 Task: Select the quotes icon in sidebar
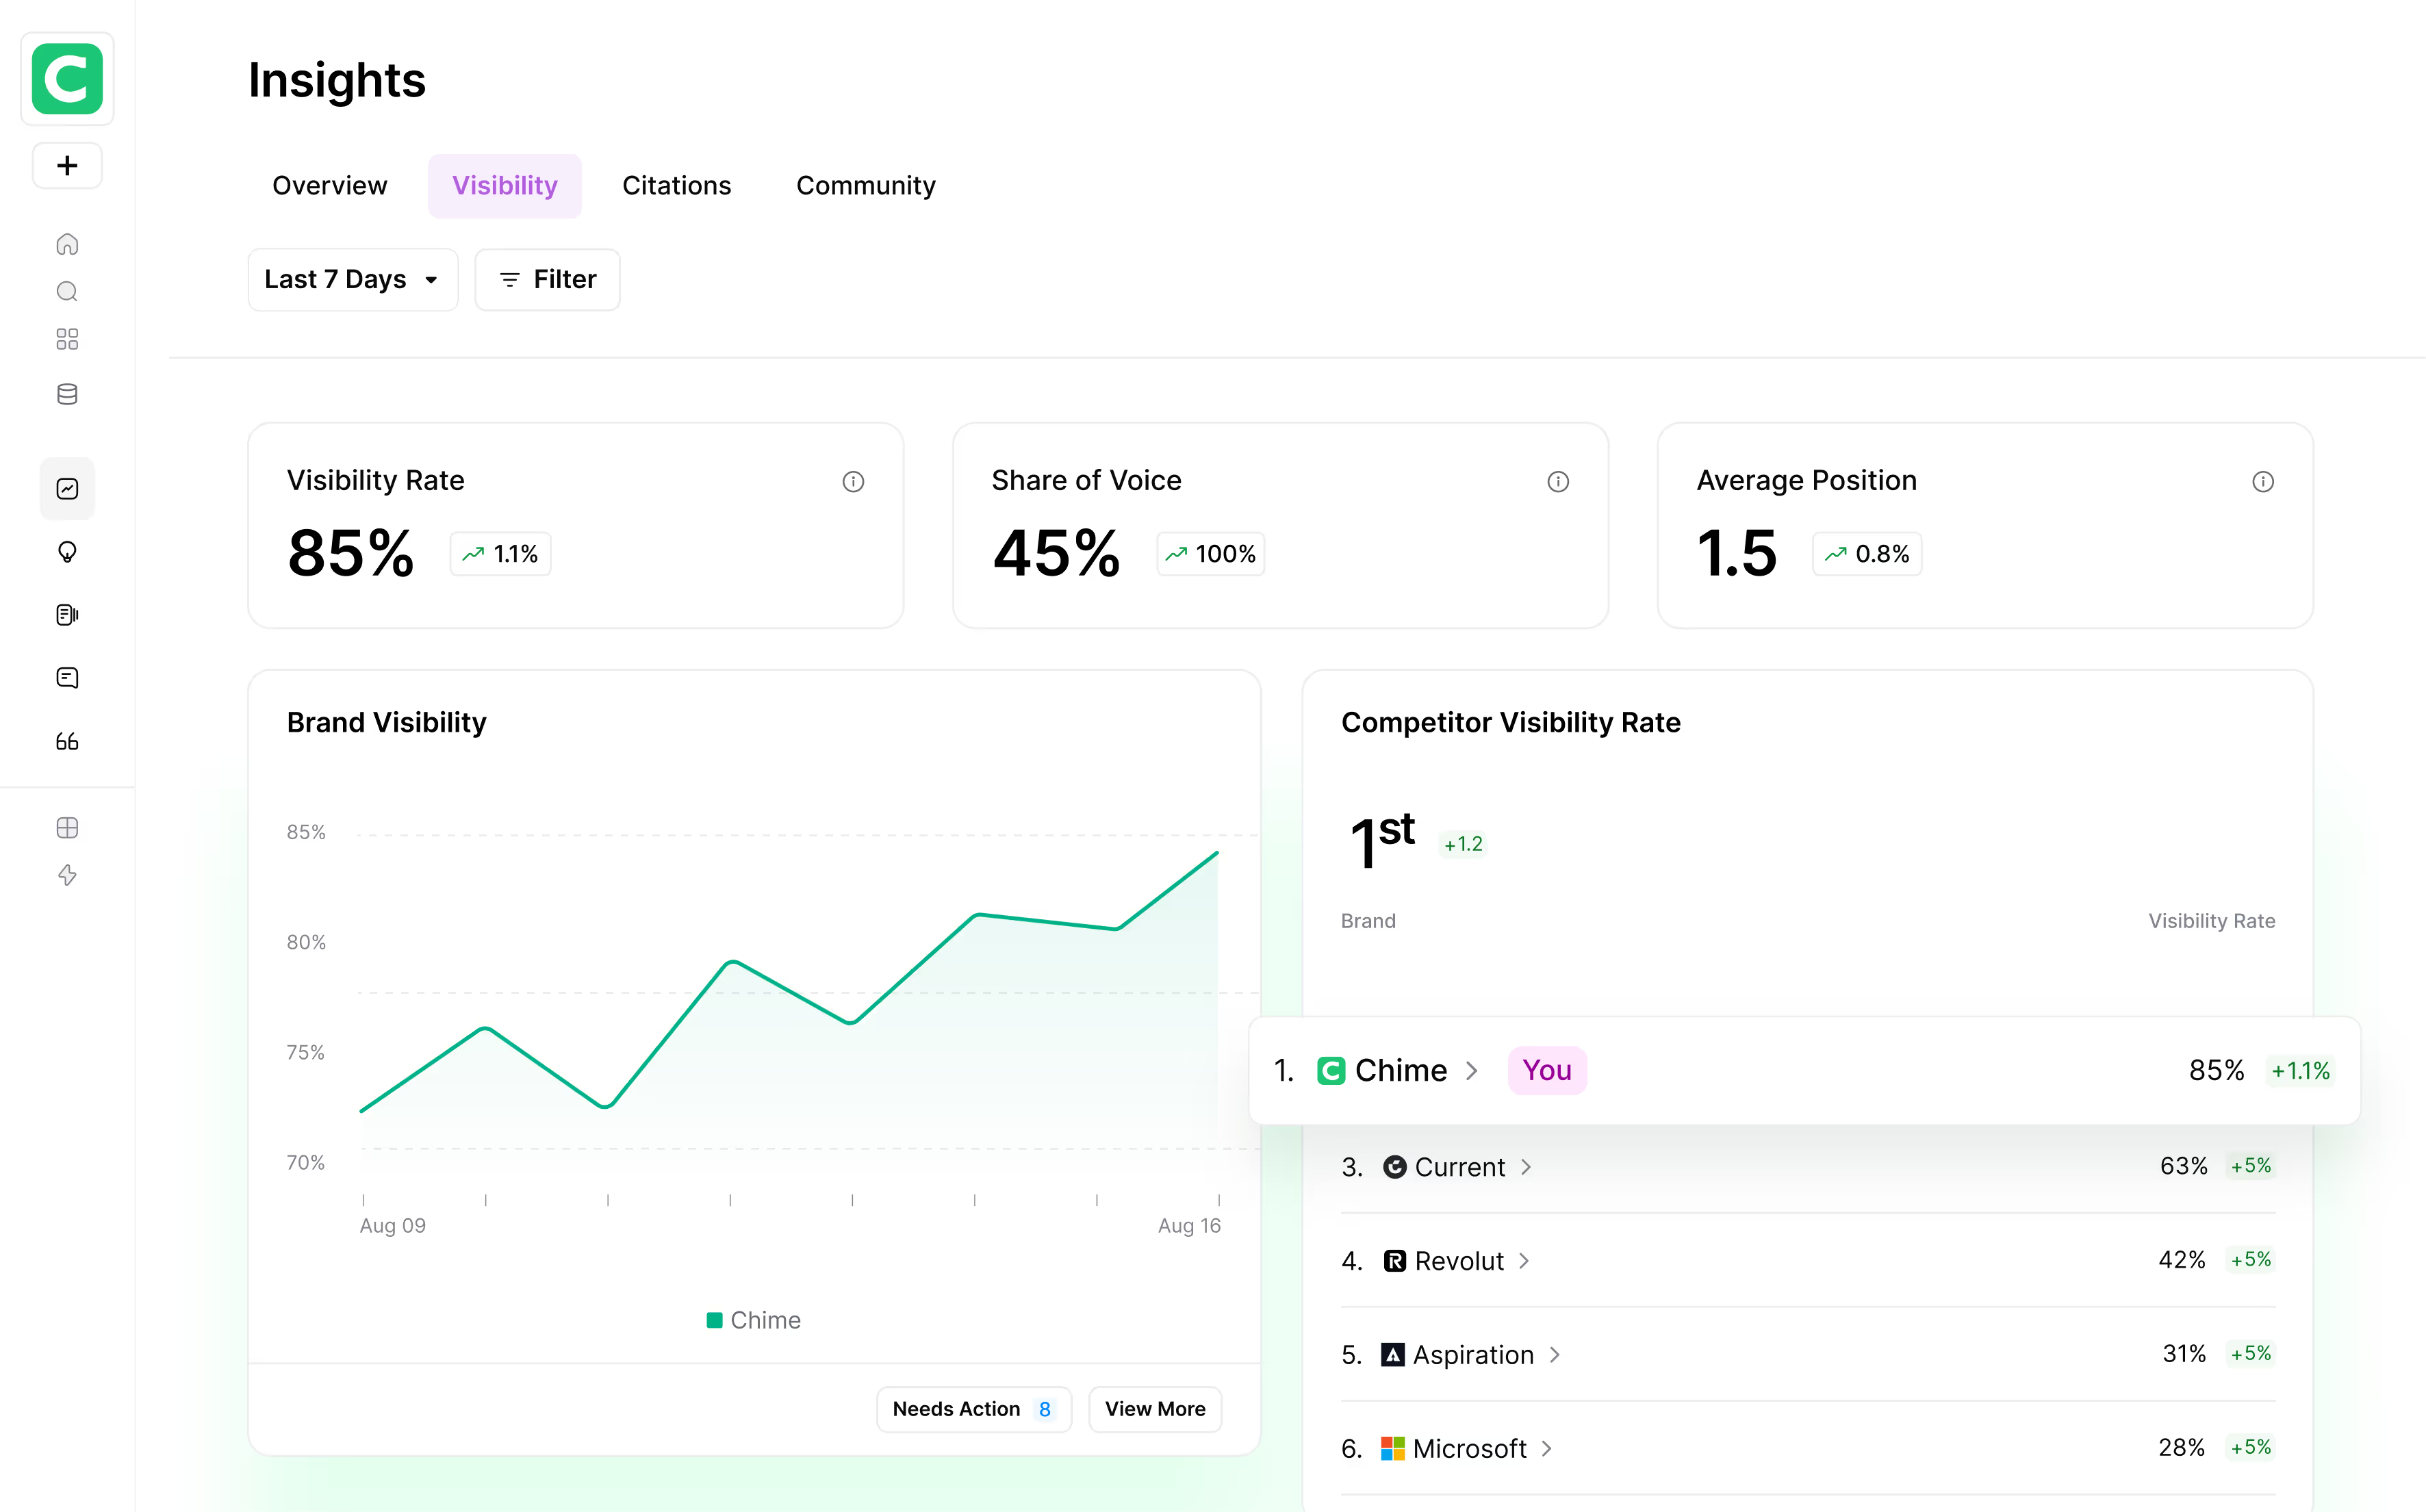pos(67,741)
